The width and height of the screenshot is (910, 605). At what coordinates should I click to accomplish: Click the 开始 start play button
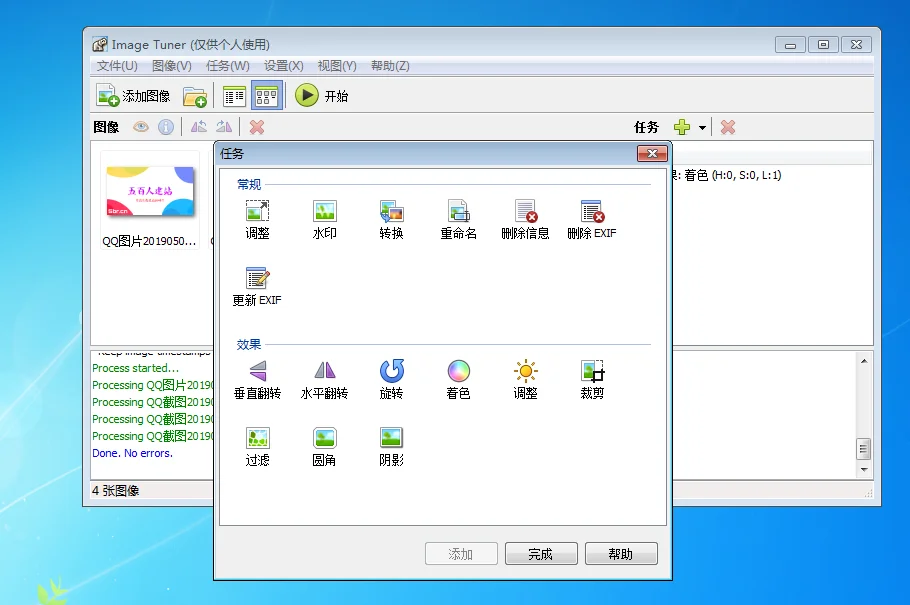tap(322, 95)
